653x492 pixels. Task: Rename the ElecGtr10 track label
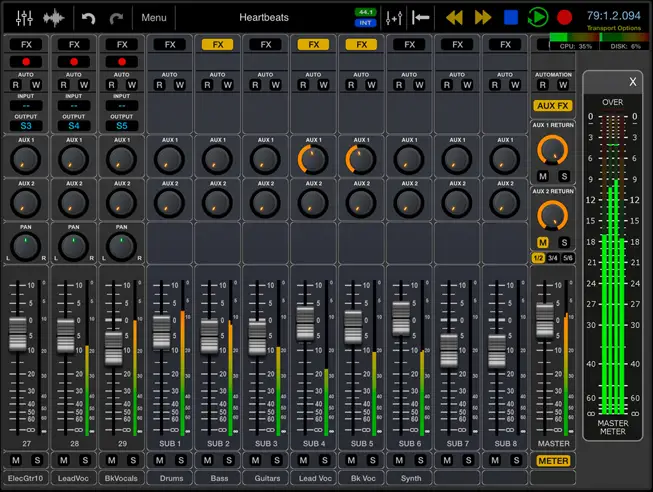[x=25, y=478]
